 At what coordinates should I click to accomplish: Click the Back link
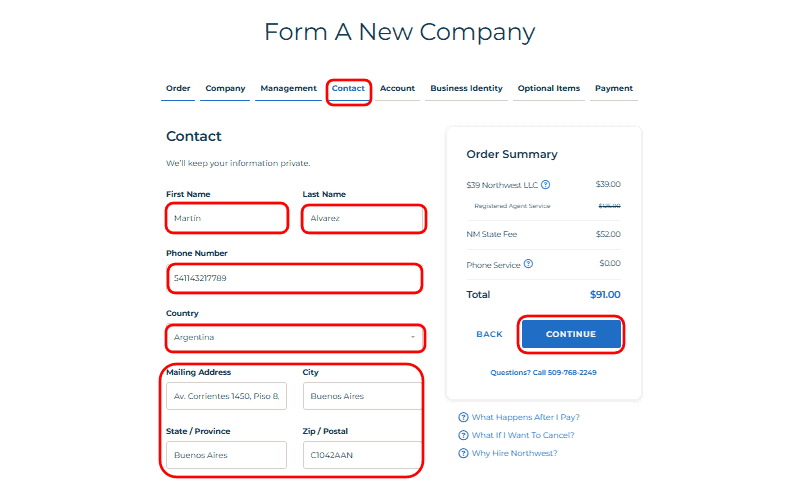coord(489,334)
